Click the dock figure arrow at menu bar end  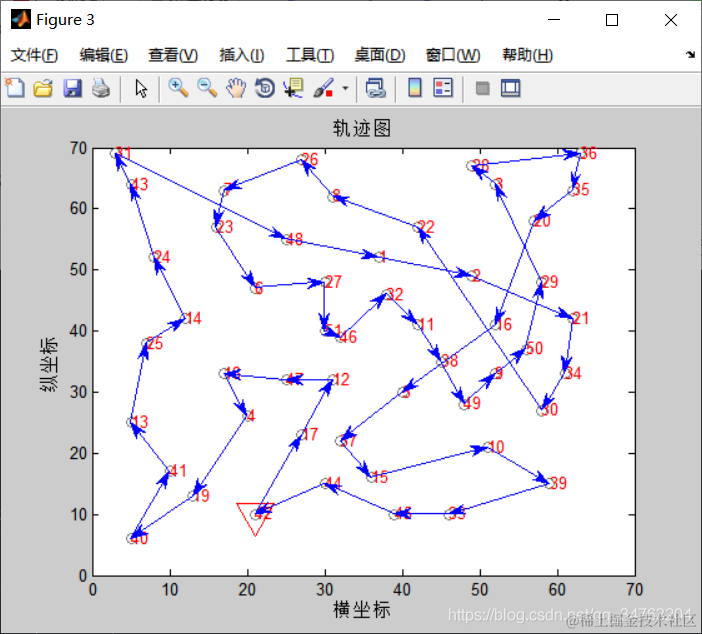click(690, 55)
